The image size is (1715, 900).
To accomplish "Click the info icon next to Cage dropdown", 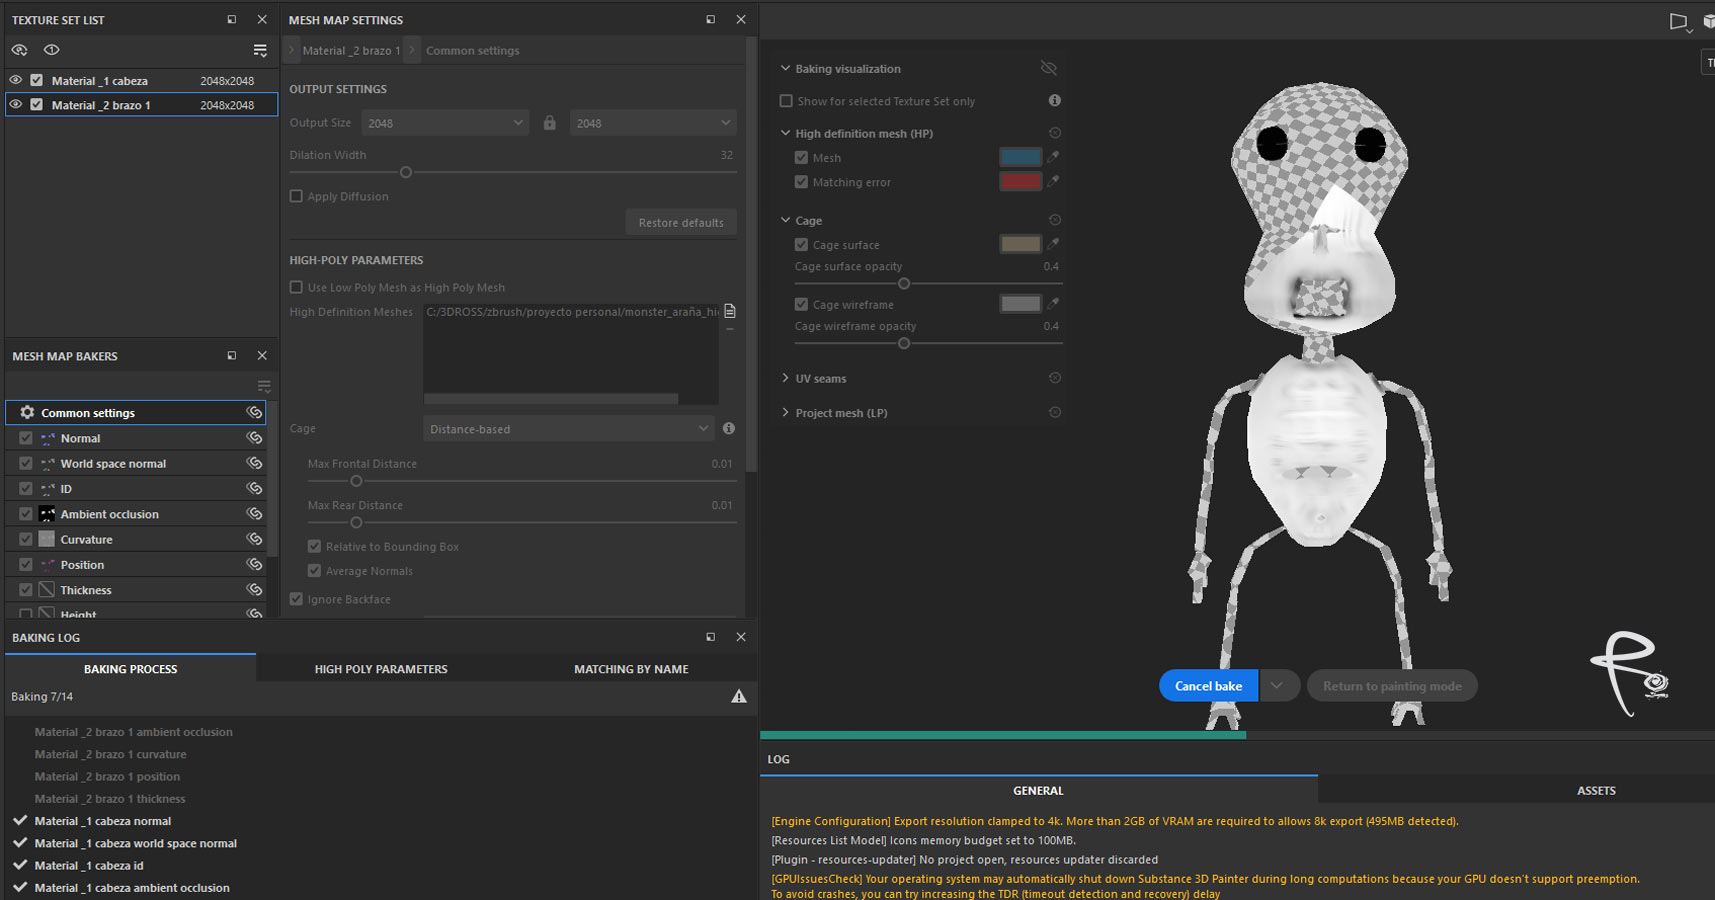I will [x=729, y=429].
